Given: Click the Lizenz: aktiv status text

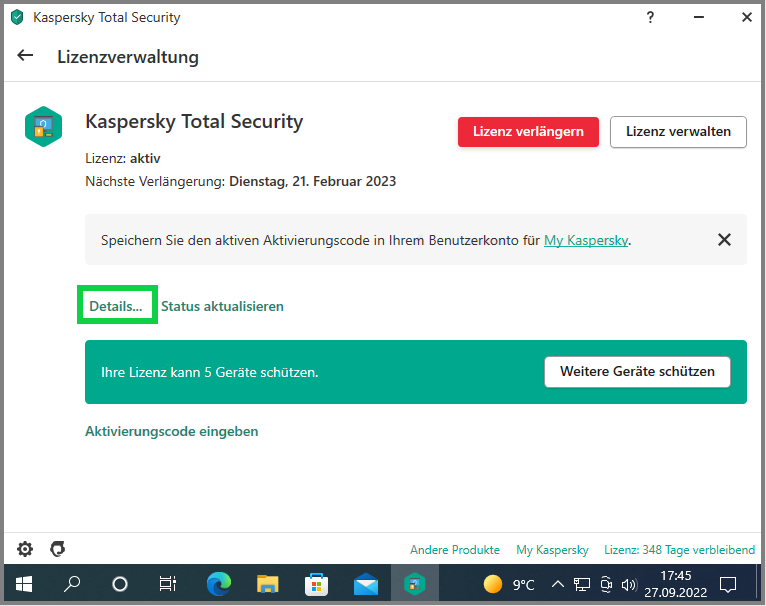Looking at the screenshot, I should pyautogui.click(x=123, y=158).
